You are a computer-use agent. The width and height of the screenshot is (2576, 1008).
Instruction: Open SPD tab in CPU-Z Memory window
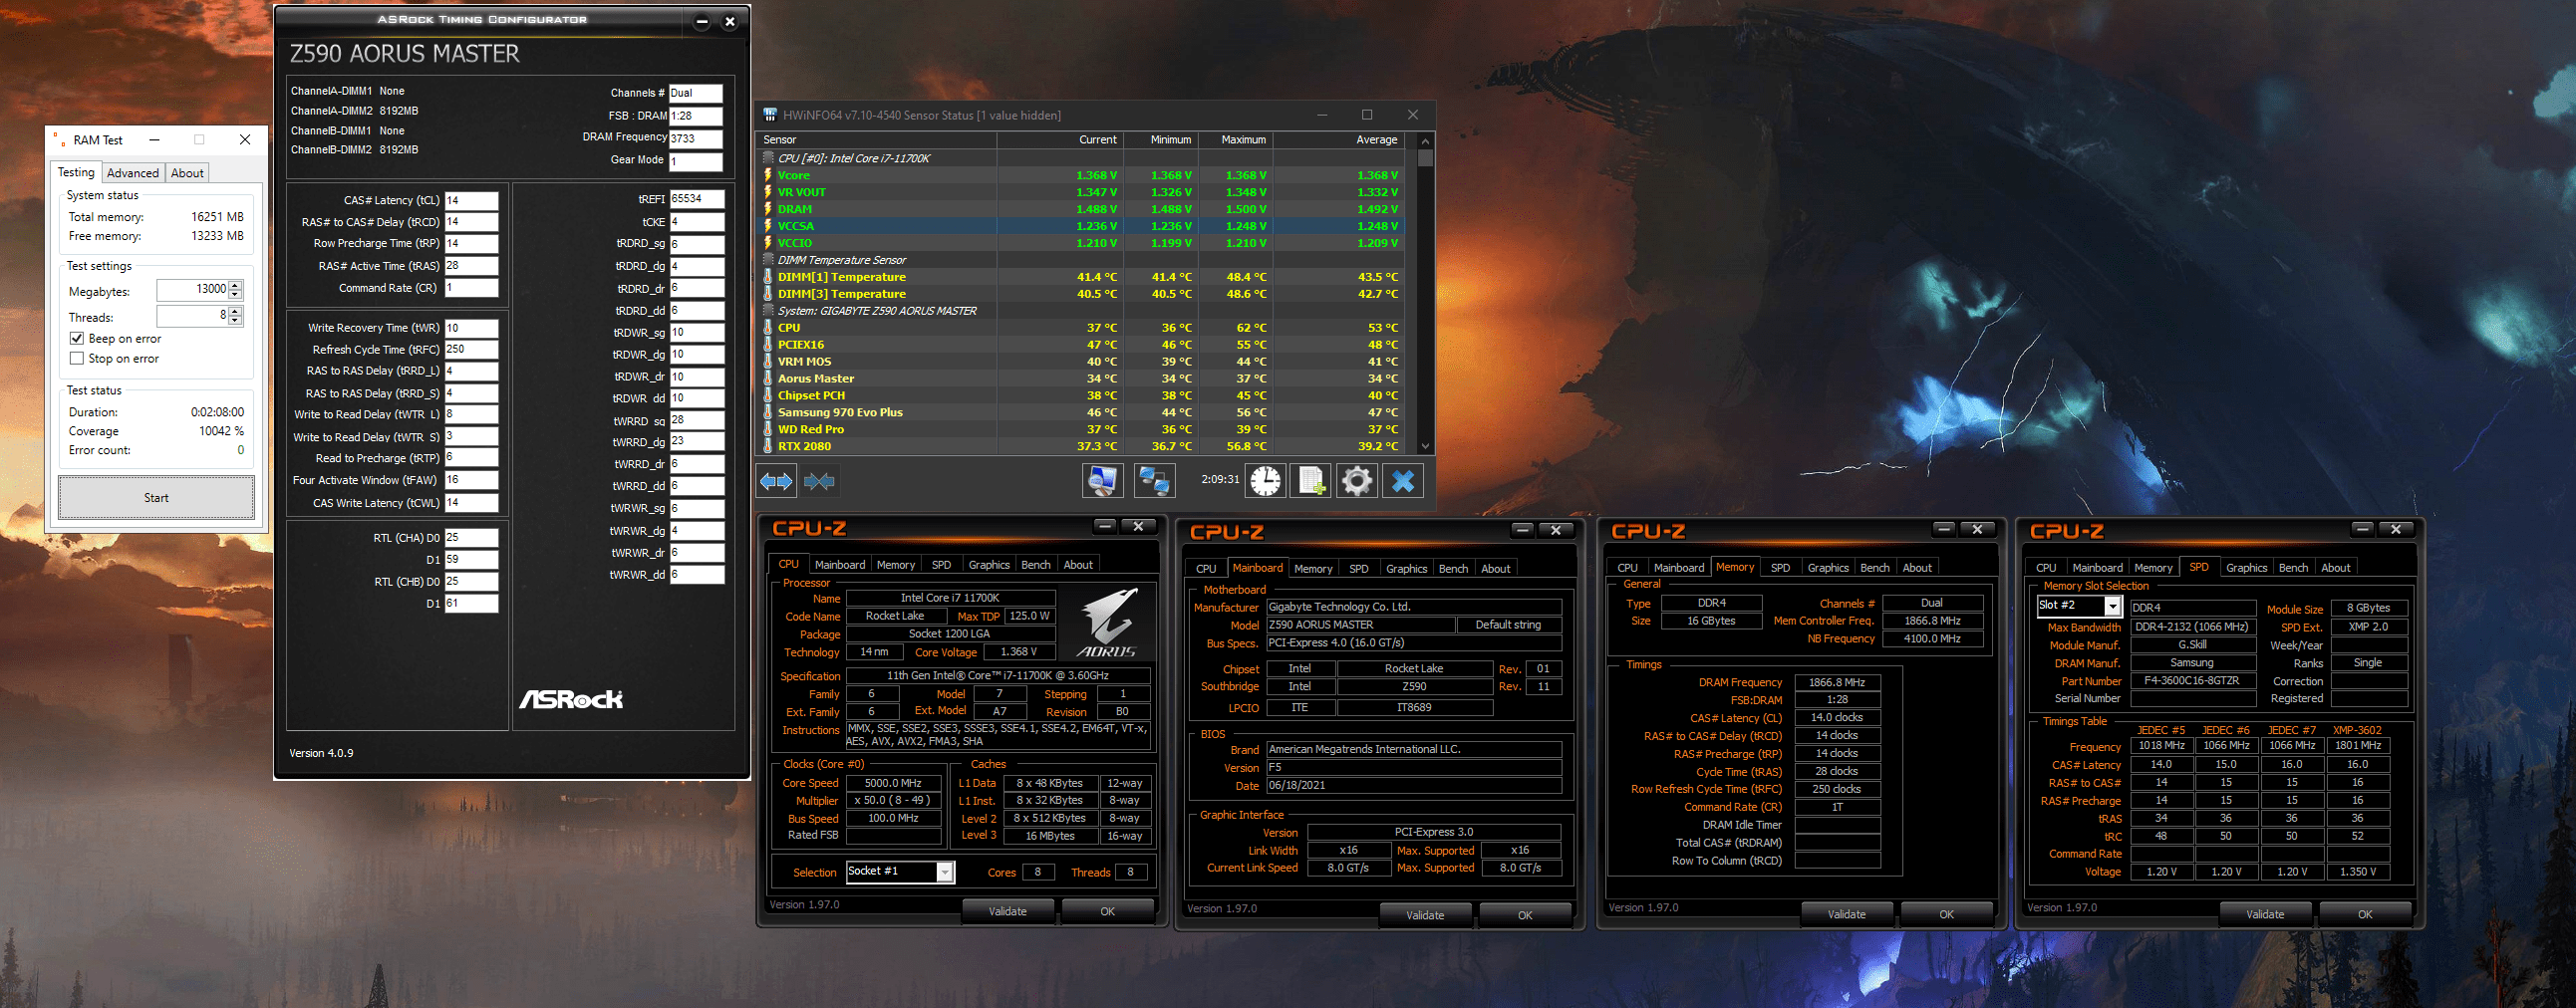coord(1780,568)
